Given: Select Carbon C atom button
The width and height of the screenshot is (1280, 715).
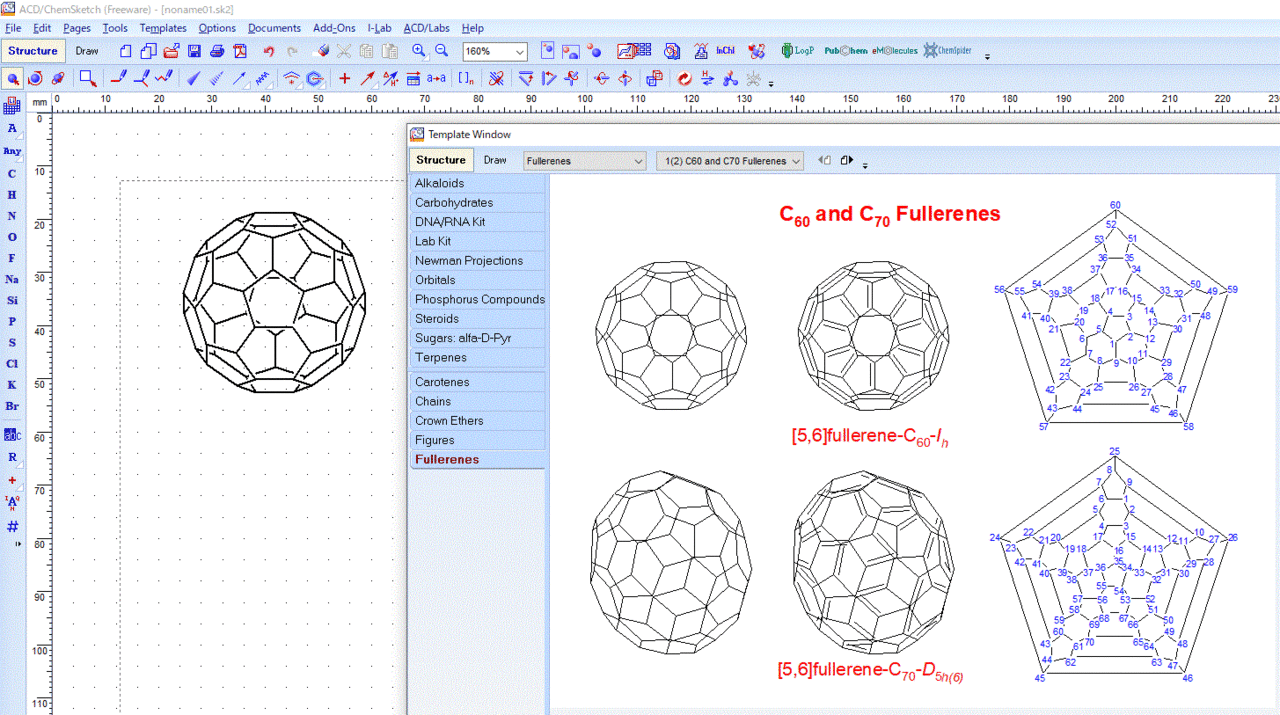Looking at the screenshot, I should [x=12, y=174].
